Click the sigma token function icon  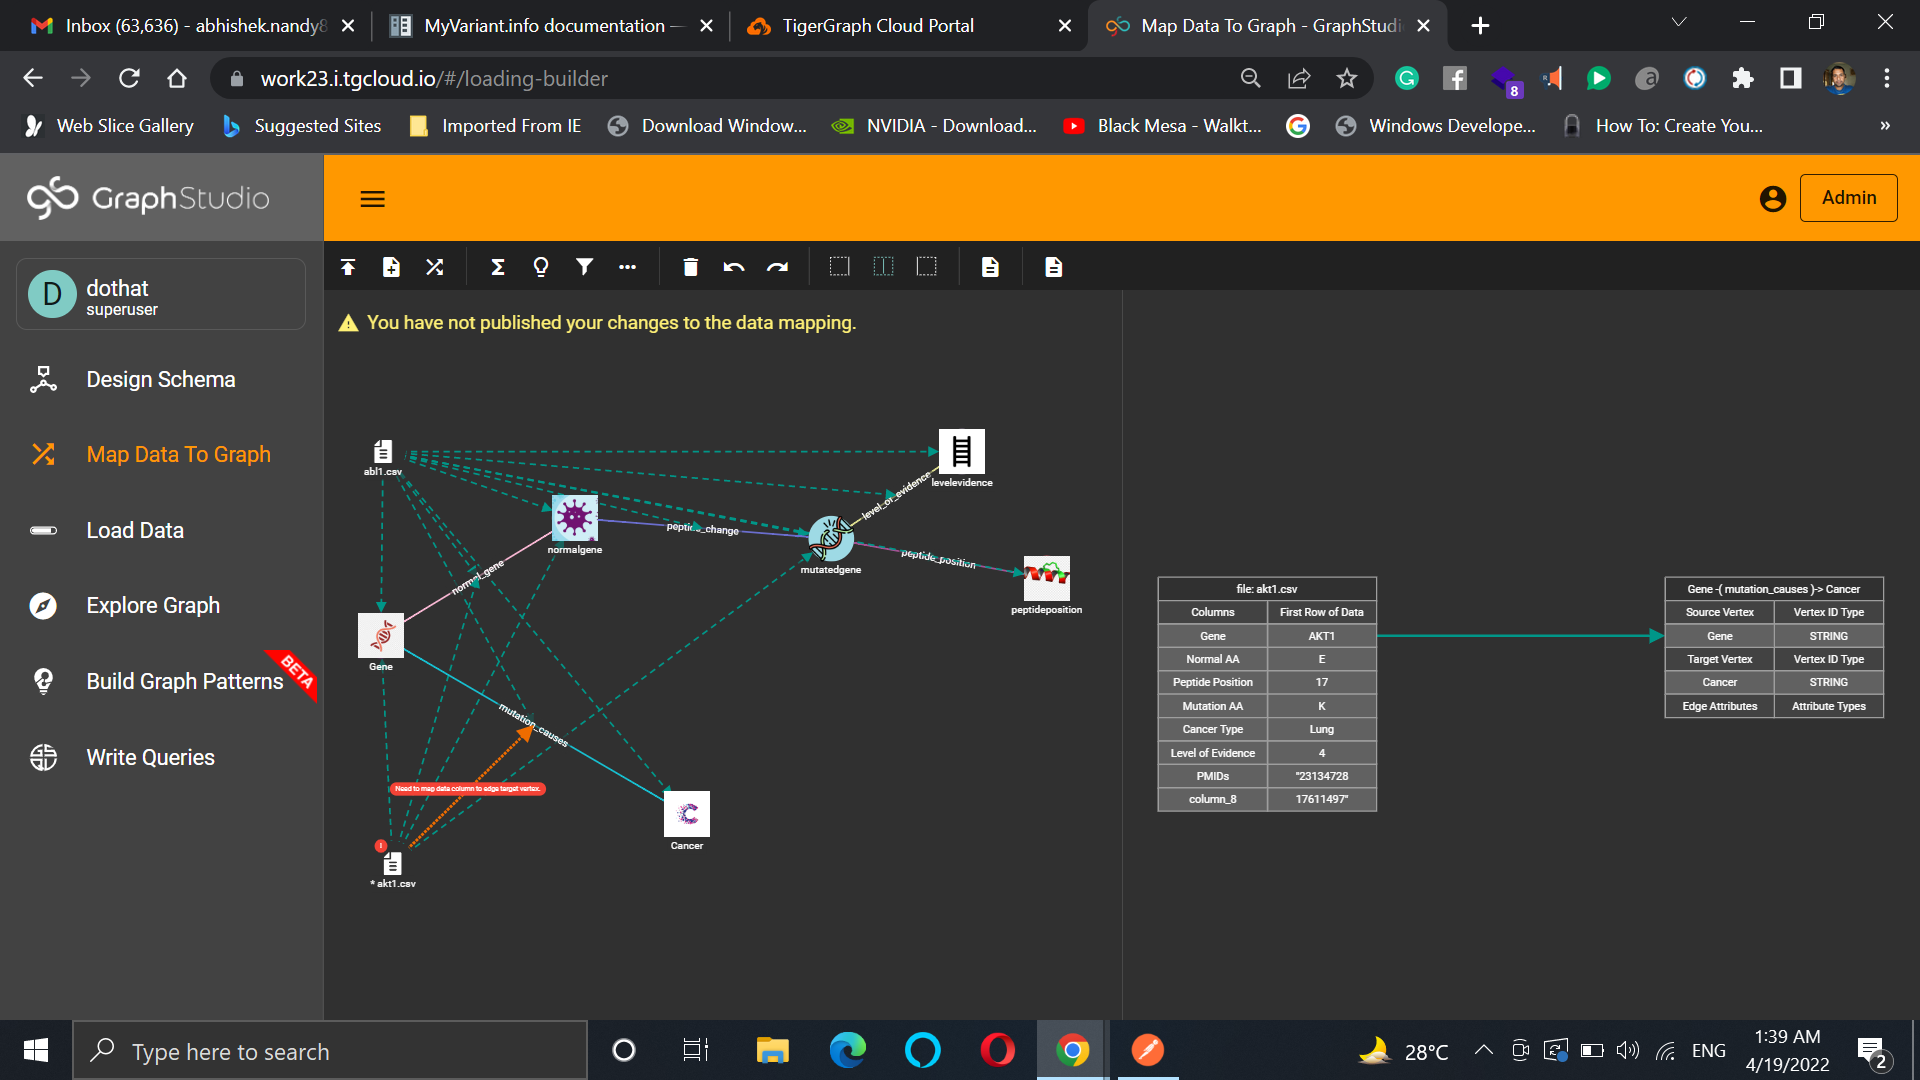click(497, 267)
